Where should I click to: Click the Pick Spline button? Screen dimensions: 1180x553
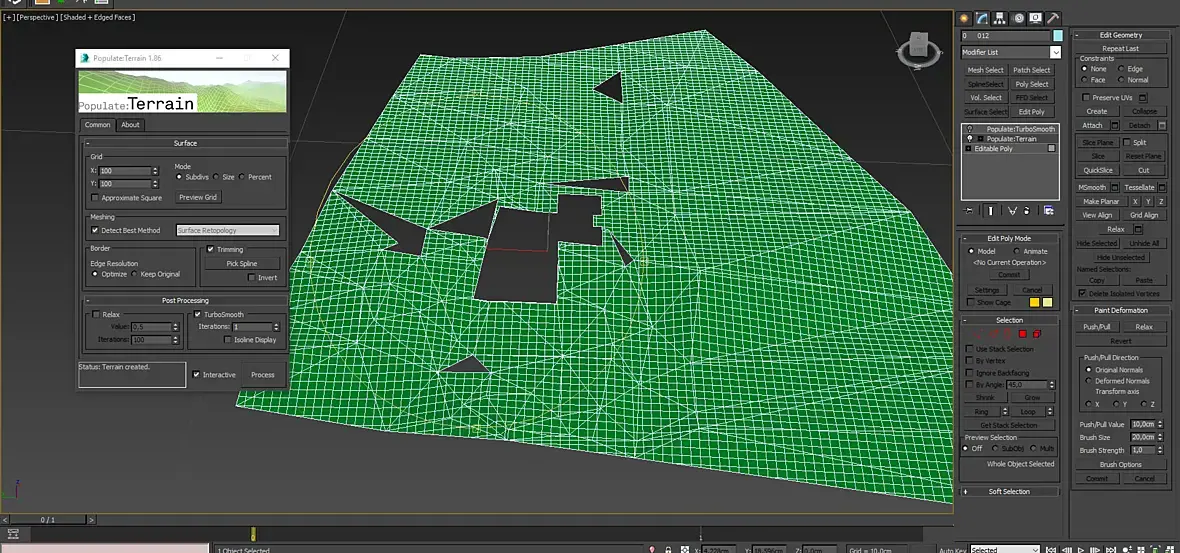point(242,263)
